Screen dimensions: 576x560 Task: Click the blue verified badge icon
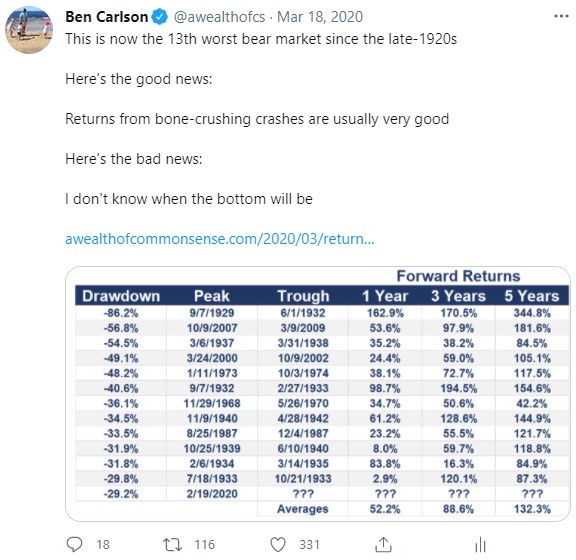pos(159,17)
